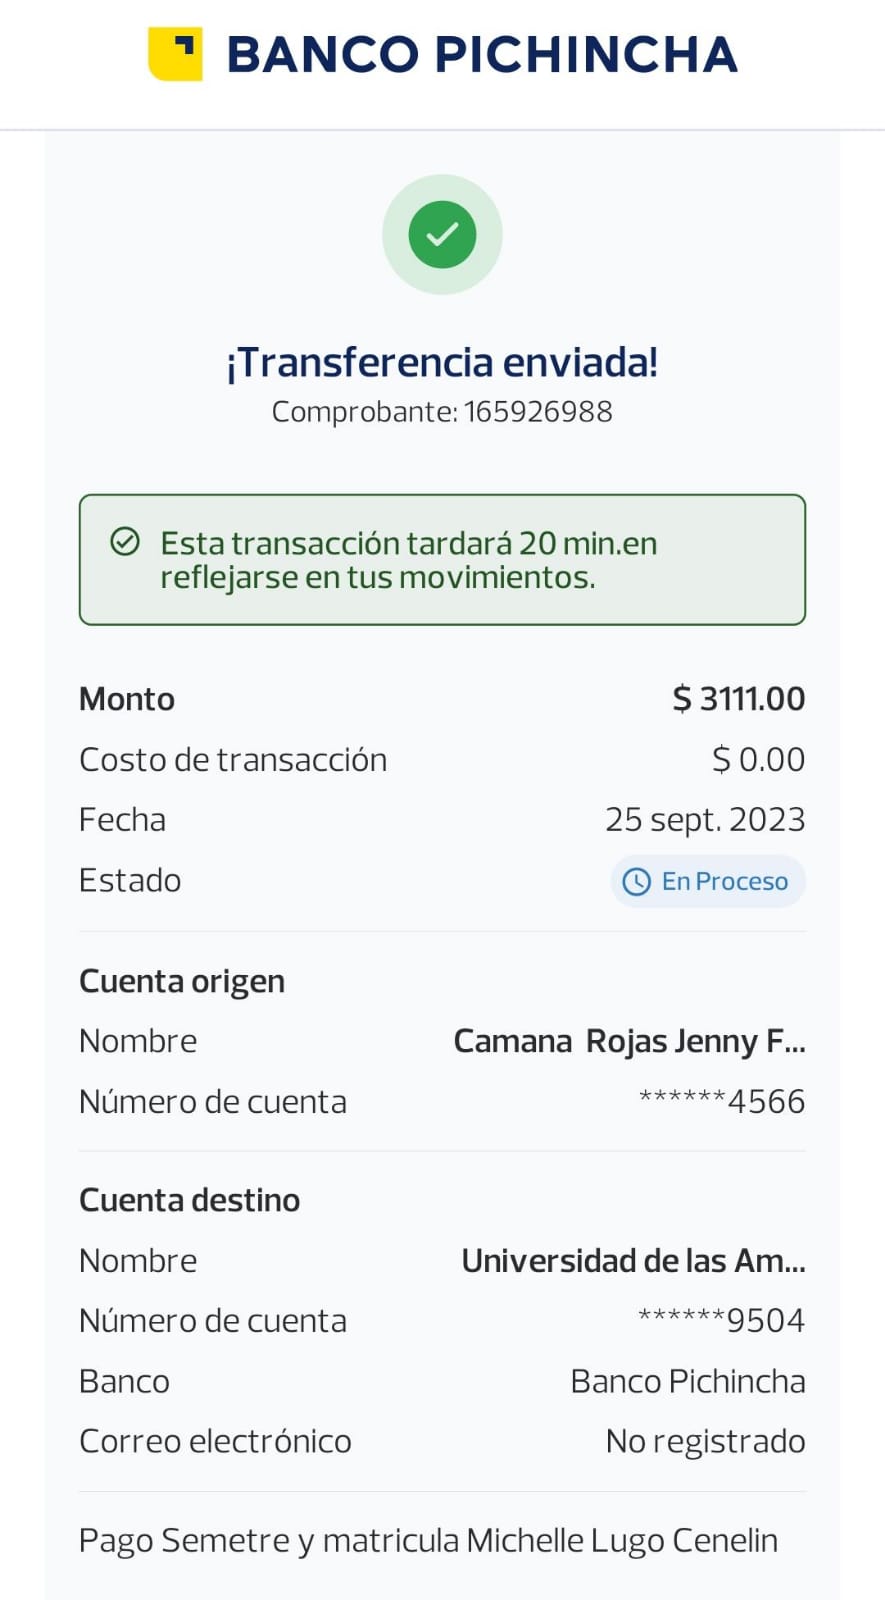Click the BANCO PICHINCHA header text

482,55
